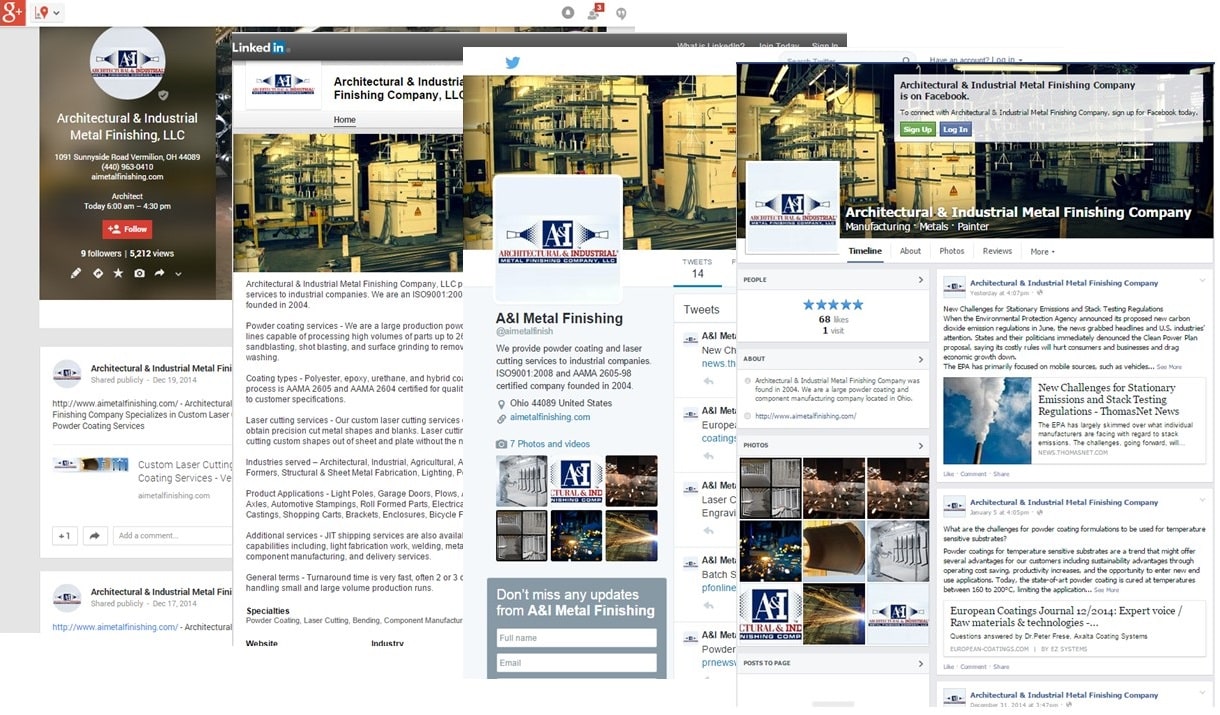The image size is (1220, 715).
Task: Click the red Follow button on Google+
Action: (127, 229)
